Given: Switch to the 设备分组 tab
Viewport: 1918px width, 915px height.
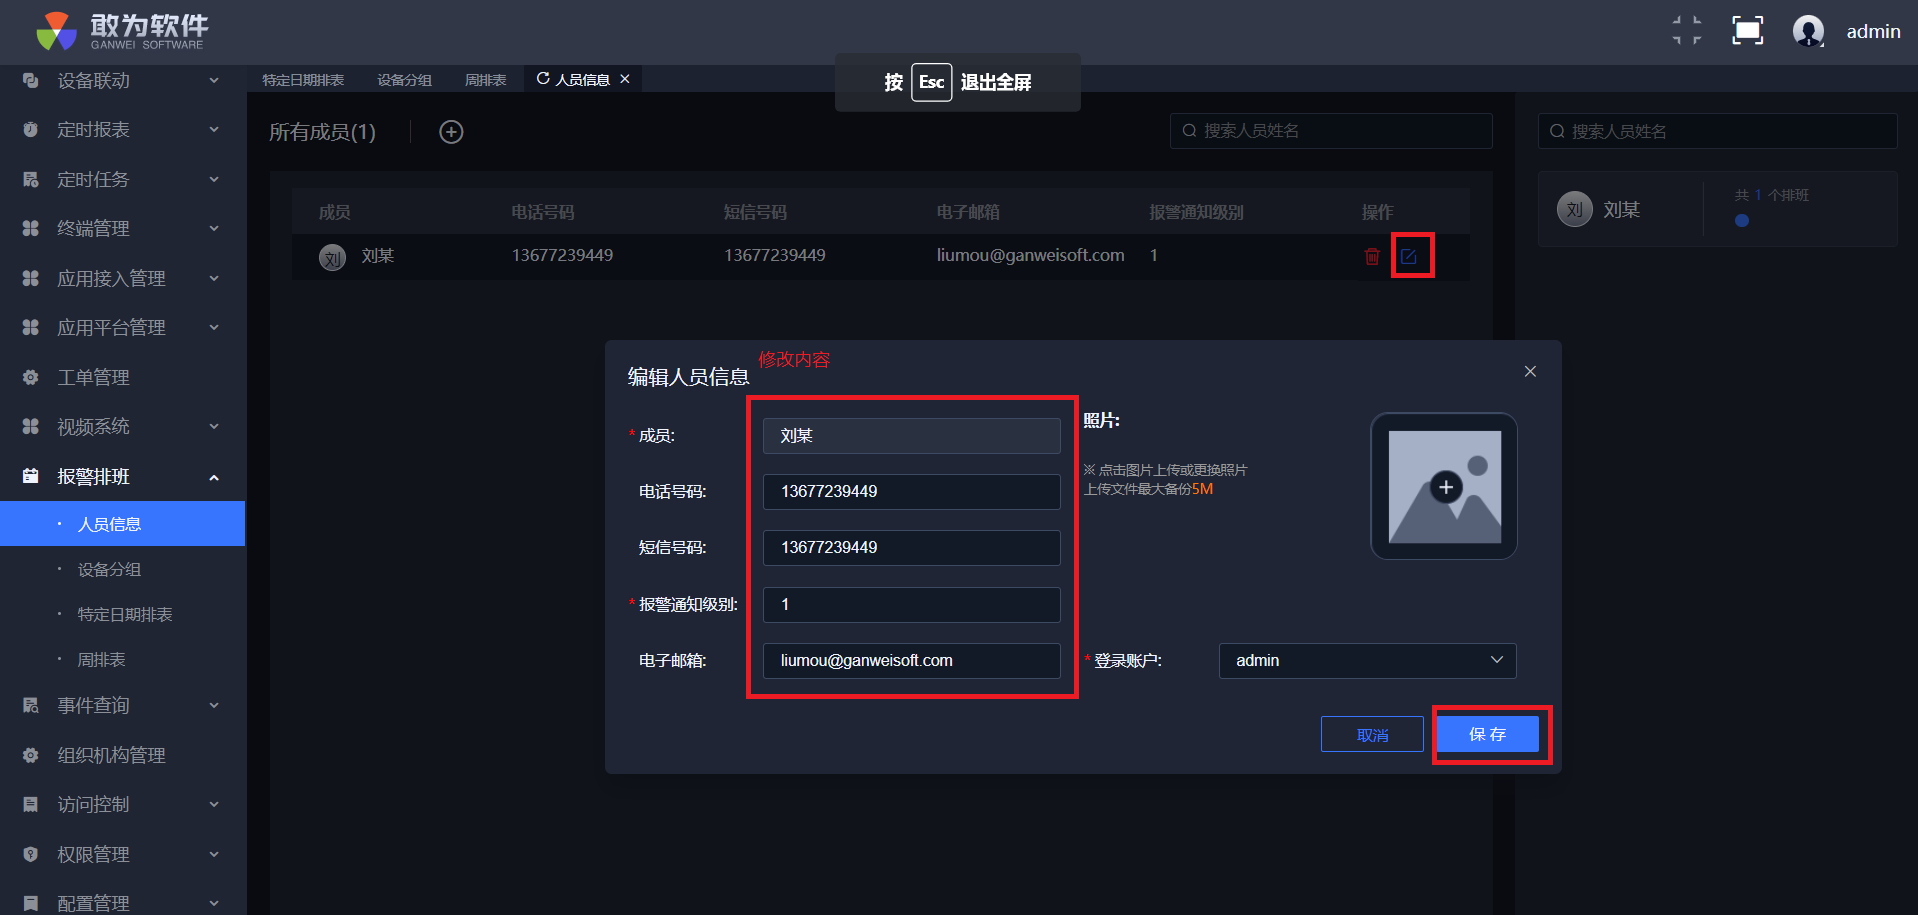Looking at the screenshot, I should pos(404,80).
